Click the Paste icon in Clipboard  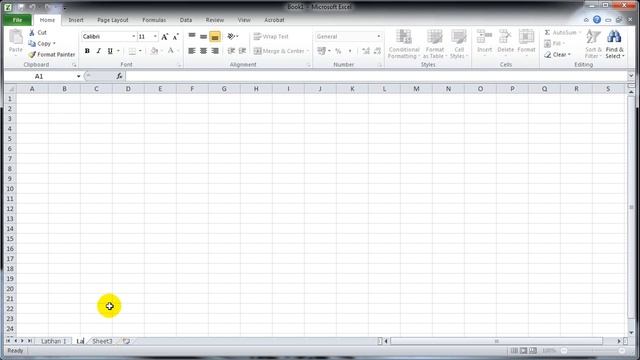point(16,38)
